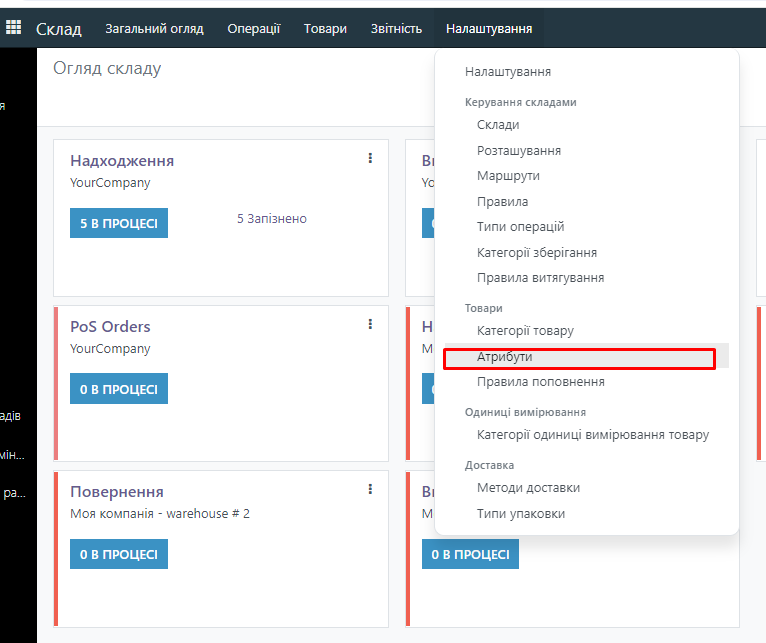Open Типи операцій menu entry
This screenshot has width=766, height=643.
pos(520,227)
